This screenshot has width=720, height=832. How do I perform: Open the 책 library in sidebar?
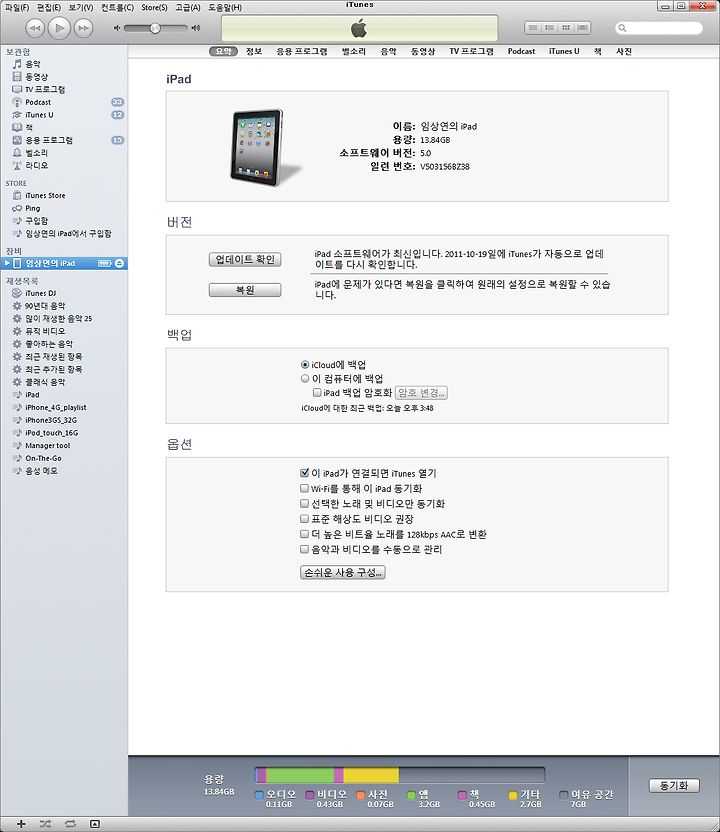pos(29,127)
